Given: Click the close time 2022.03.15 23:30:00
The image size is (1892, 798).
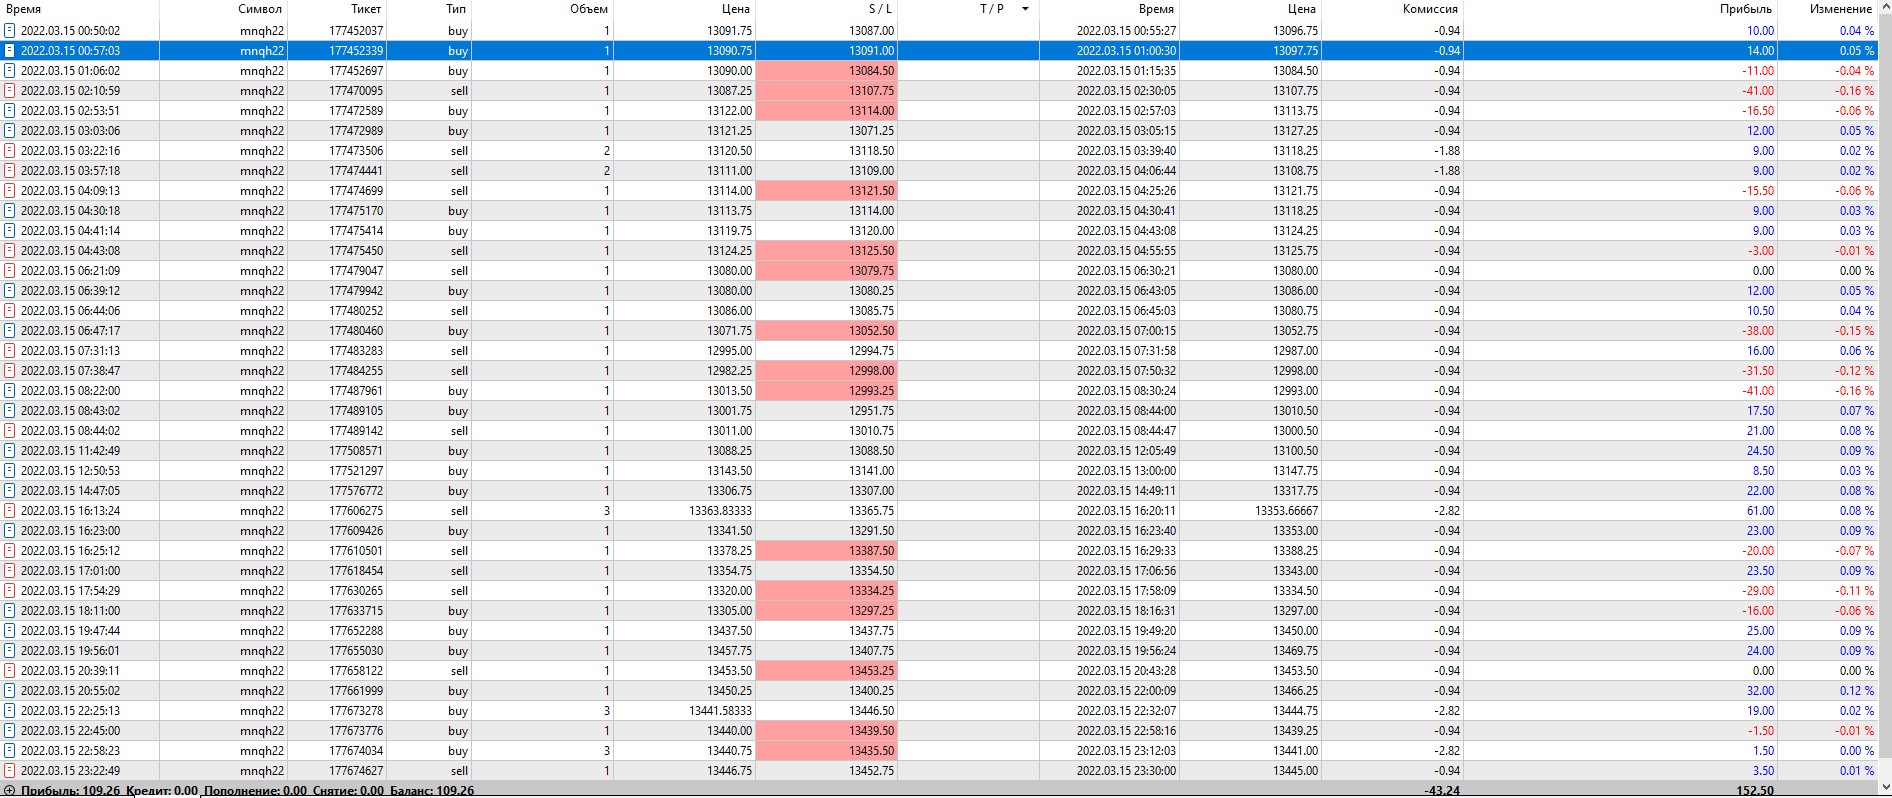Looking at the screenshot, I should [1126, 771].
